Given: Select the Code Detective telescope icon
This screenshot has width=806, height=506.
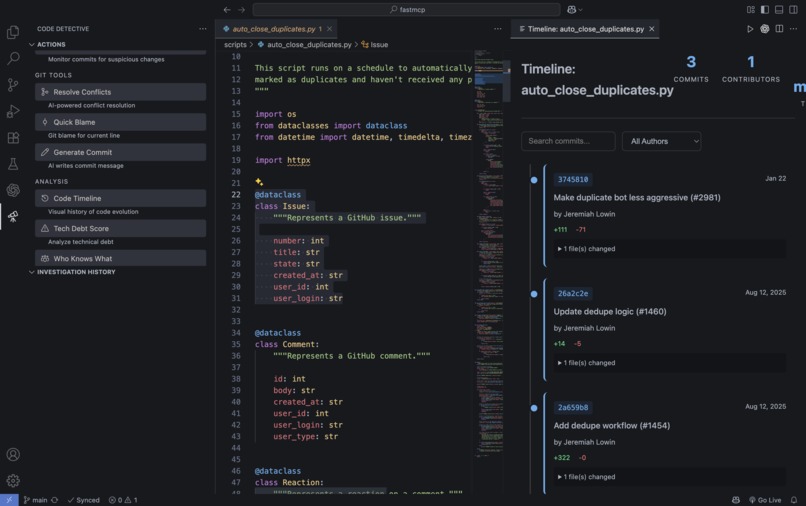Looking at the screenshot, I should coord(13,216).
